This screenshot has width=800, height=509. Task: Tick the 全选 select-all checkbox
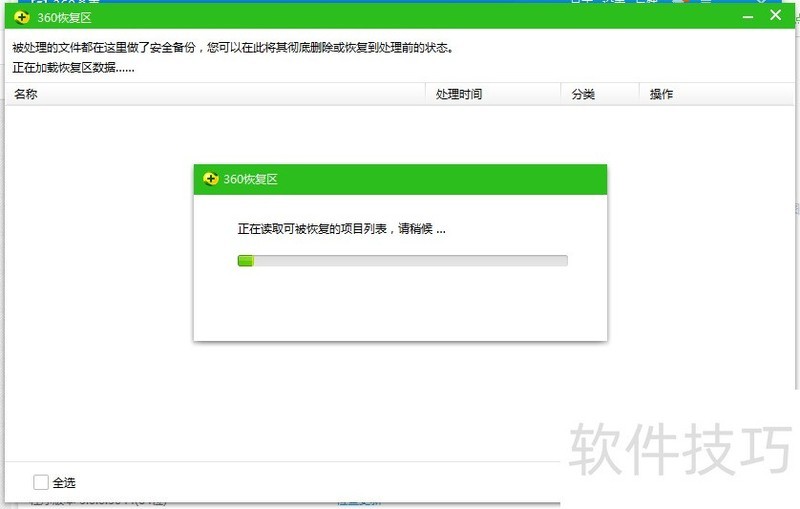click(x=41, y=482)
